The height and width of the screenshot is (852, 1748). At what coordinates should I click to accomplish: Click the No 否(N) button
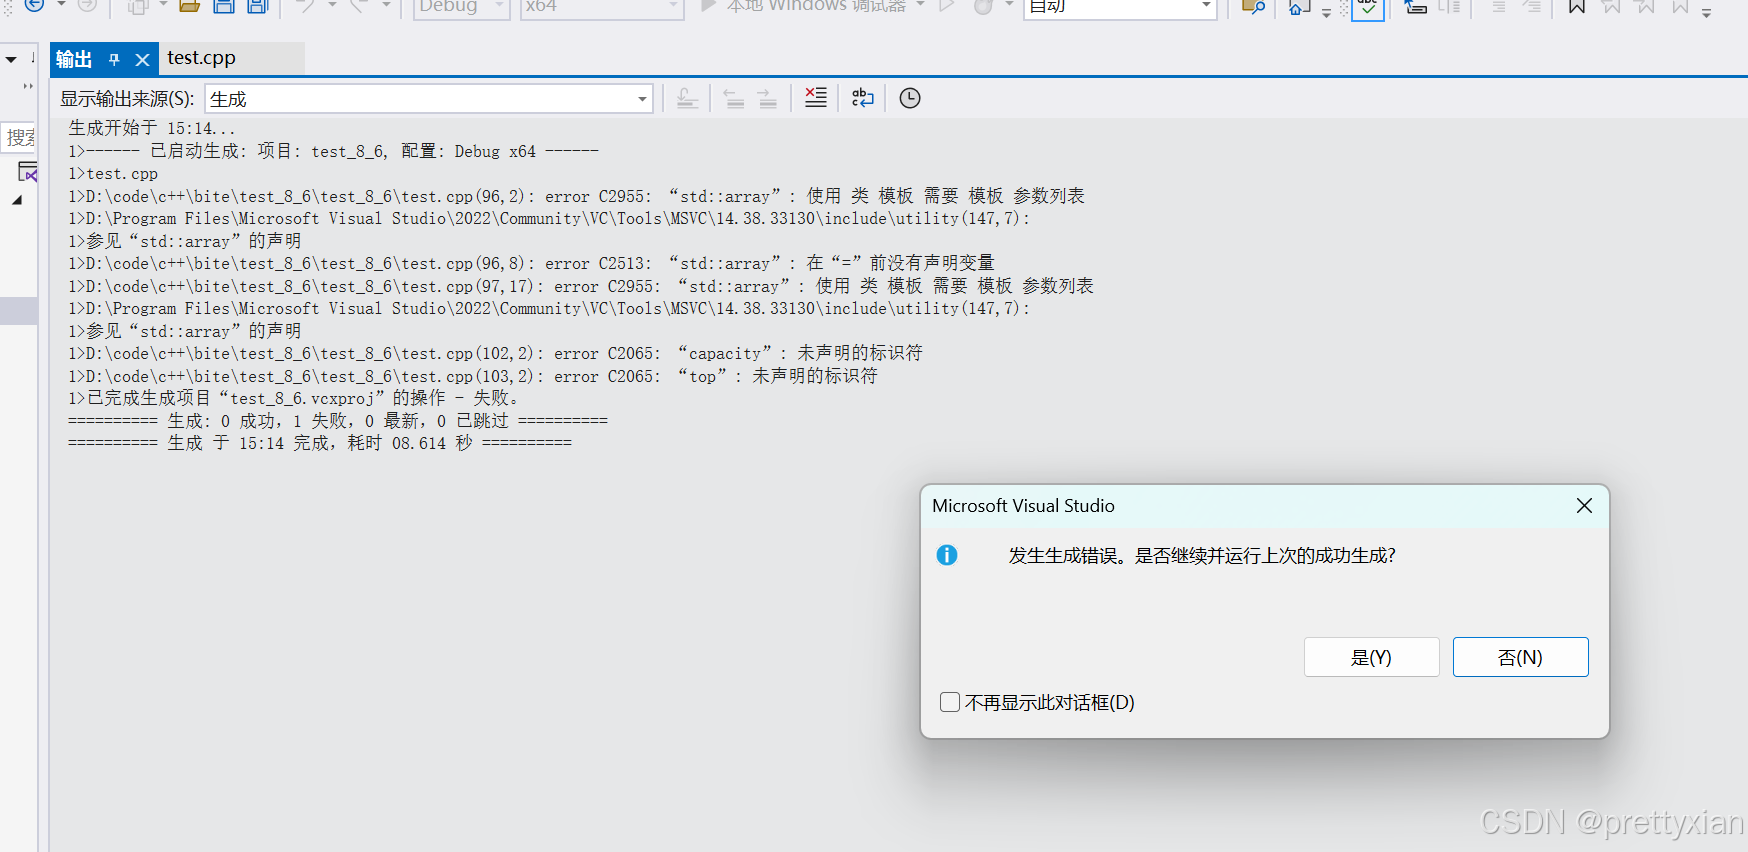click(x=1520, y=657)
